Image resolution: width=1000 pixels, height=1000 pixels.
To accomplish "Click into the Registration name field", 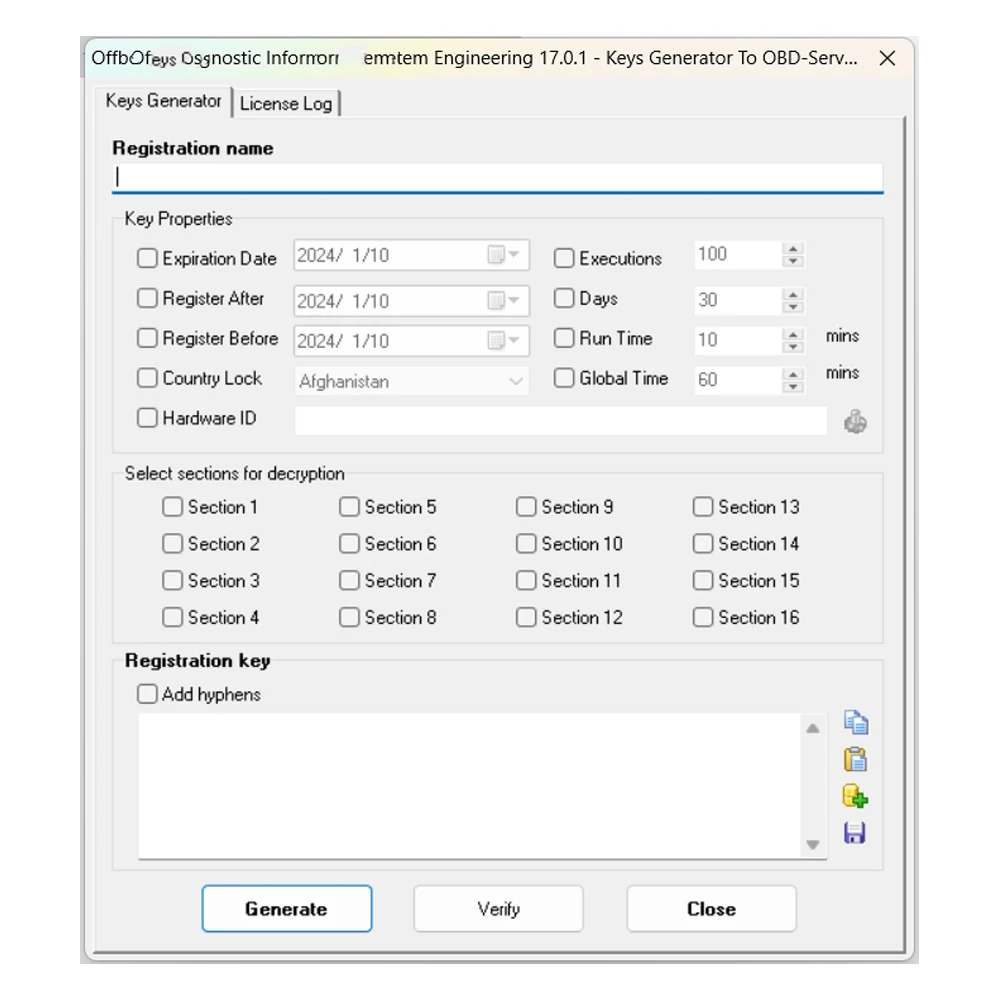I will tap(498, 178).
